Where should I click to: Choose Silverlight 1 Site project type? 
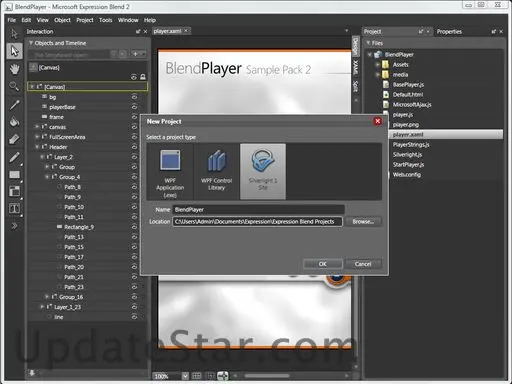point(263,172)
